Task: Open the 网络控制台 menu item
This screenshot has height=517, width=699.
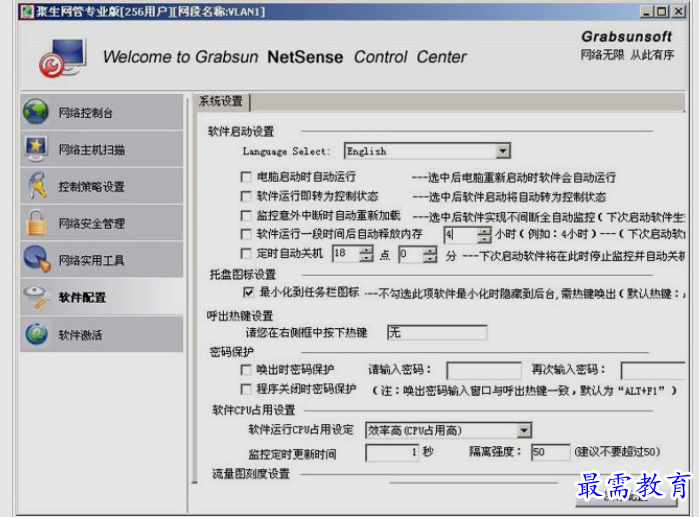Action: (102, 112)
